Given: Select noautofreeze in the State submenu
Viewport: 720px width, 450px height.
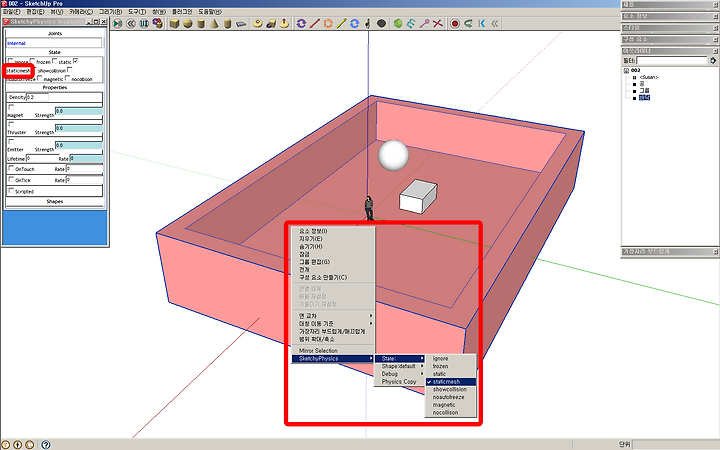Looking at the screenshot, I should 451,397.
